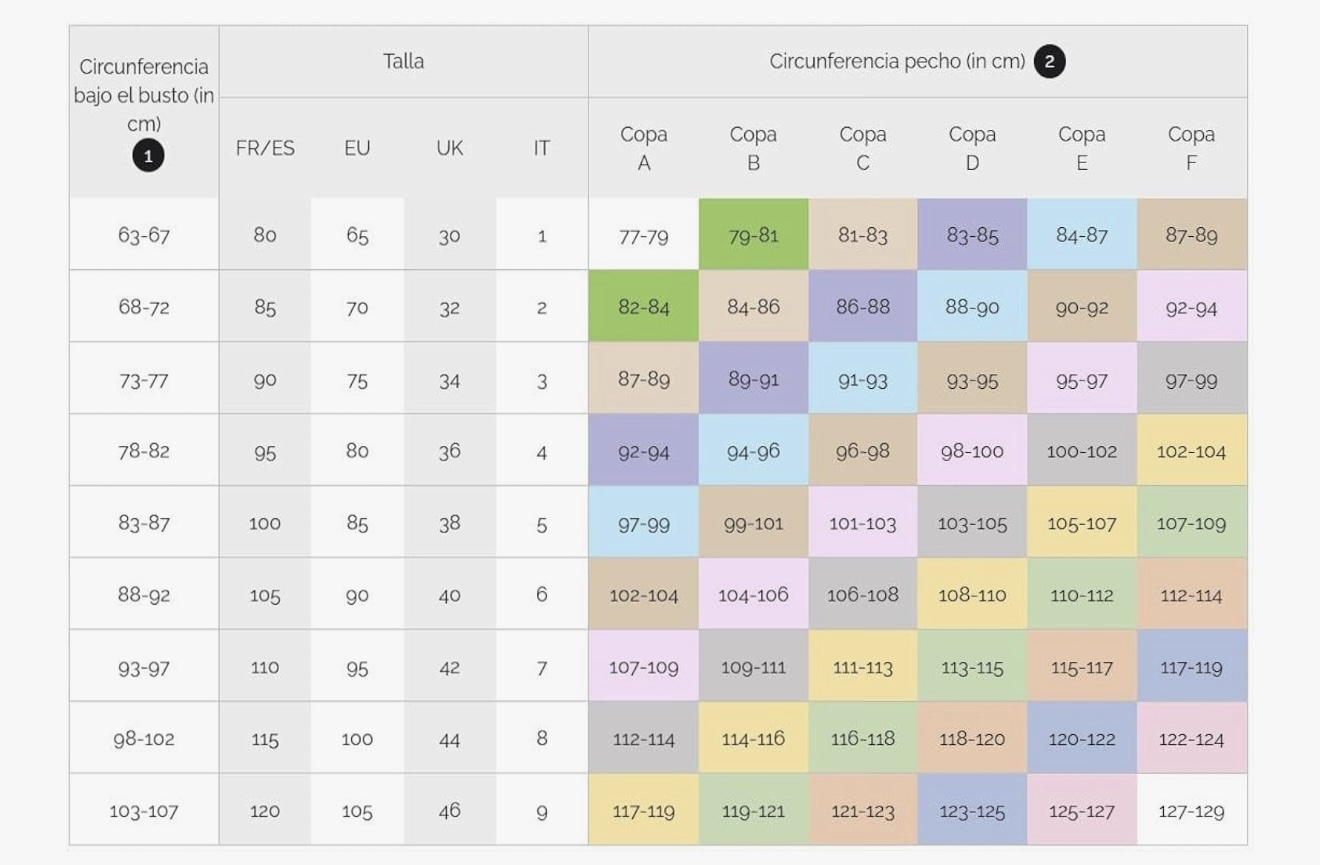Click the Copa D column header

(x=972, y=148)
